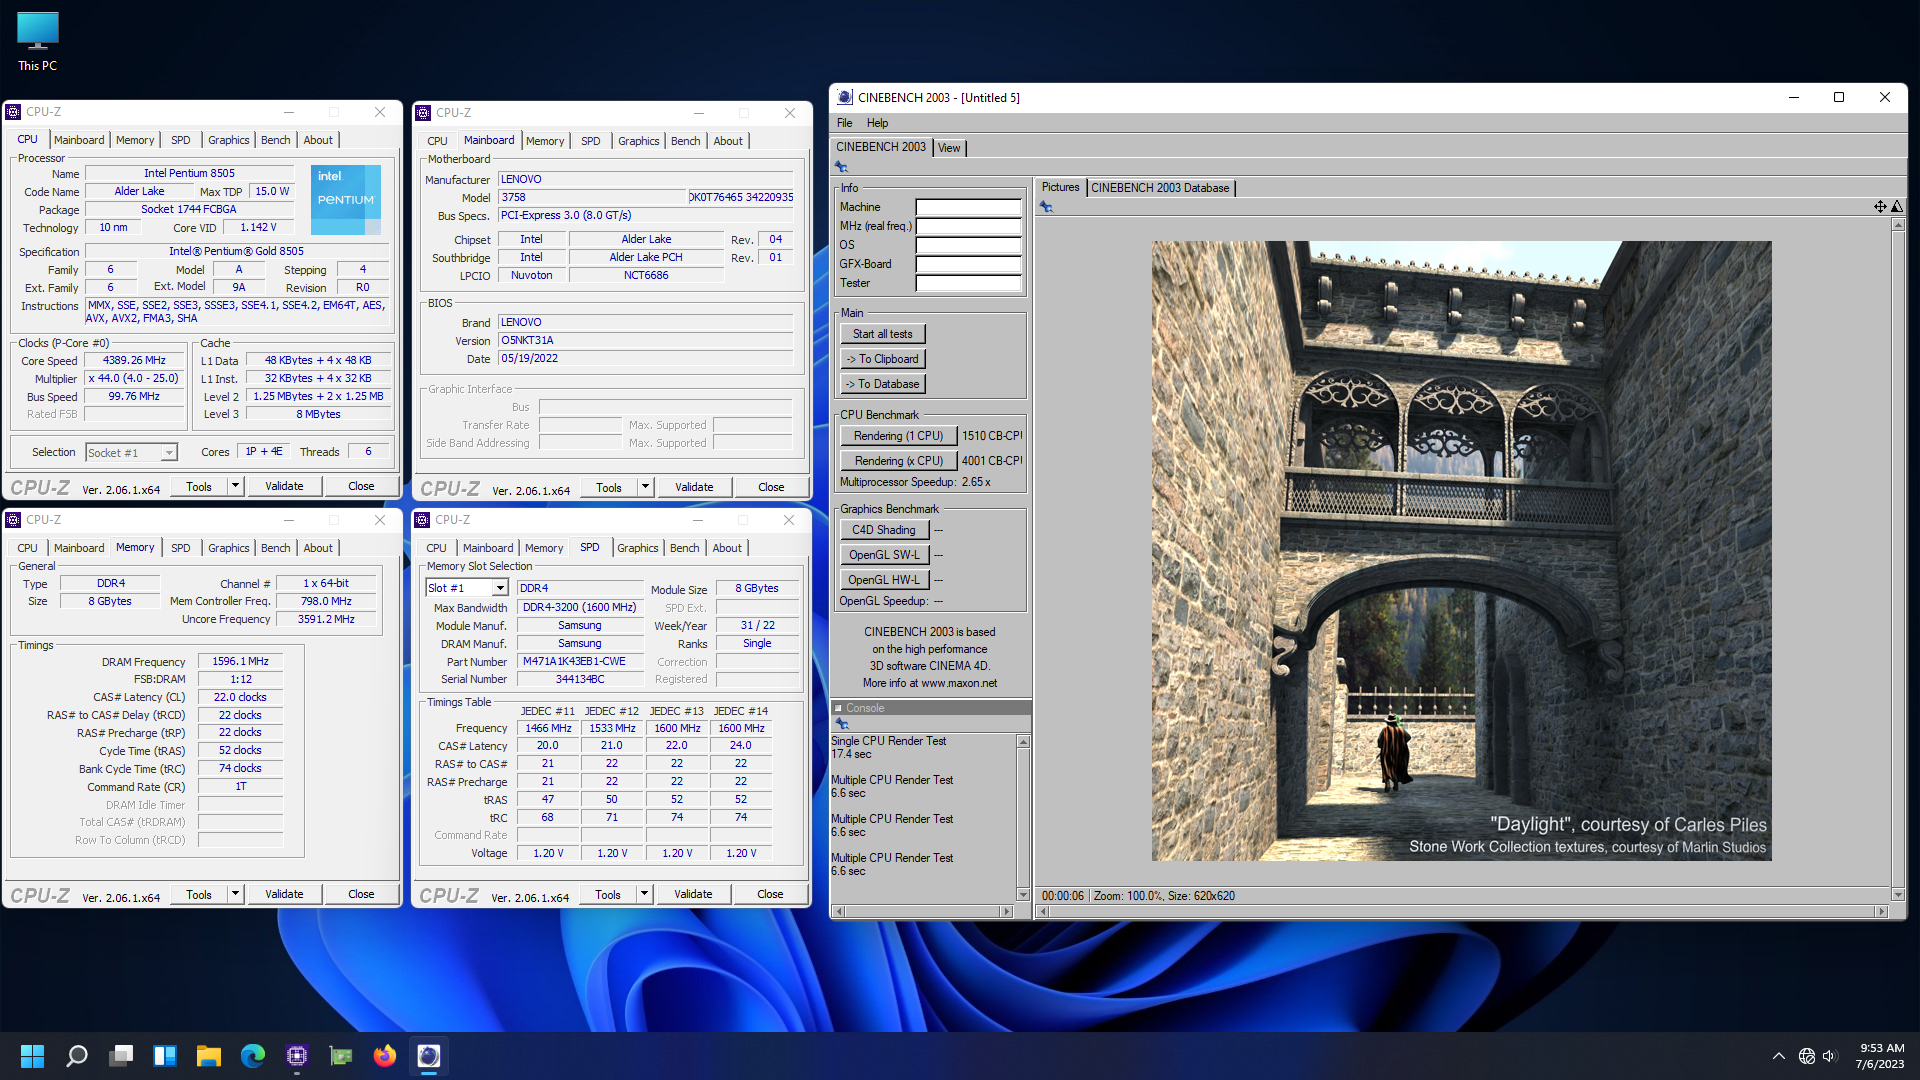Screen dimensions: 1920x1080
Task: Launch Firefox from taskbar
Action: tap(385, 1056)
